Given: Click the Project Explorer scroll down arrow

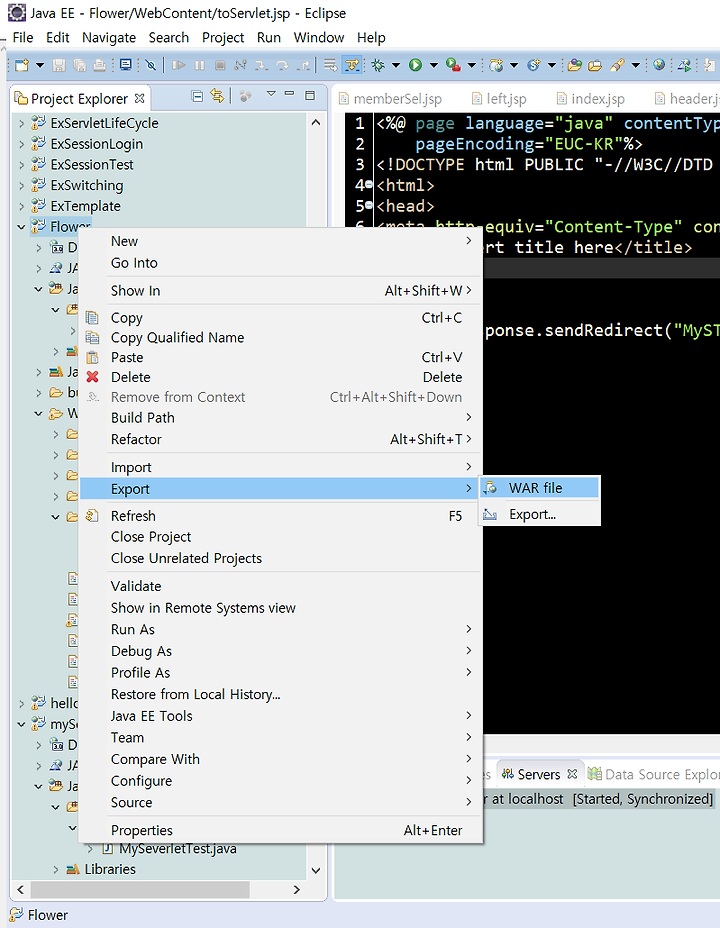Looking at the screenshot, I should pos(316,870).
